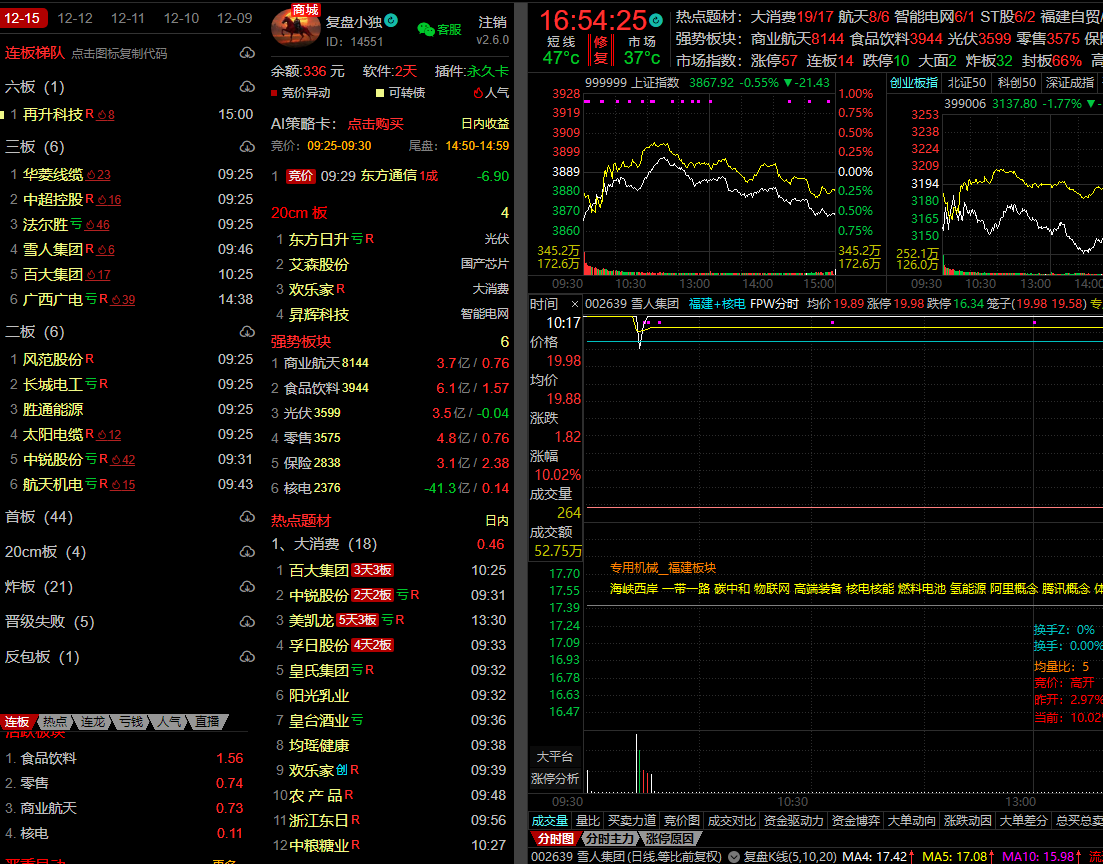Viewport: 1103px width, 864px height.
Task: Open 客服 WeChat customer service
Action: tap(439, 30)
